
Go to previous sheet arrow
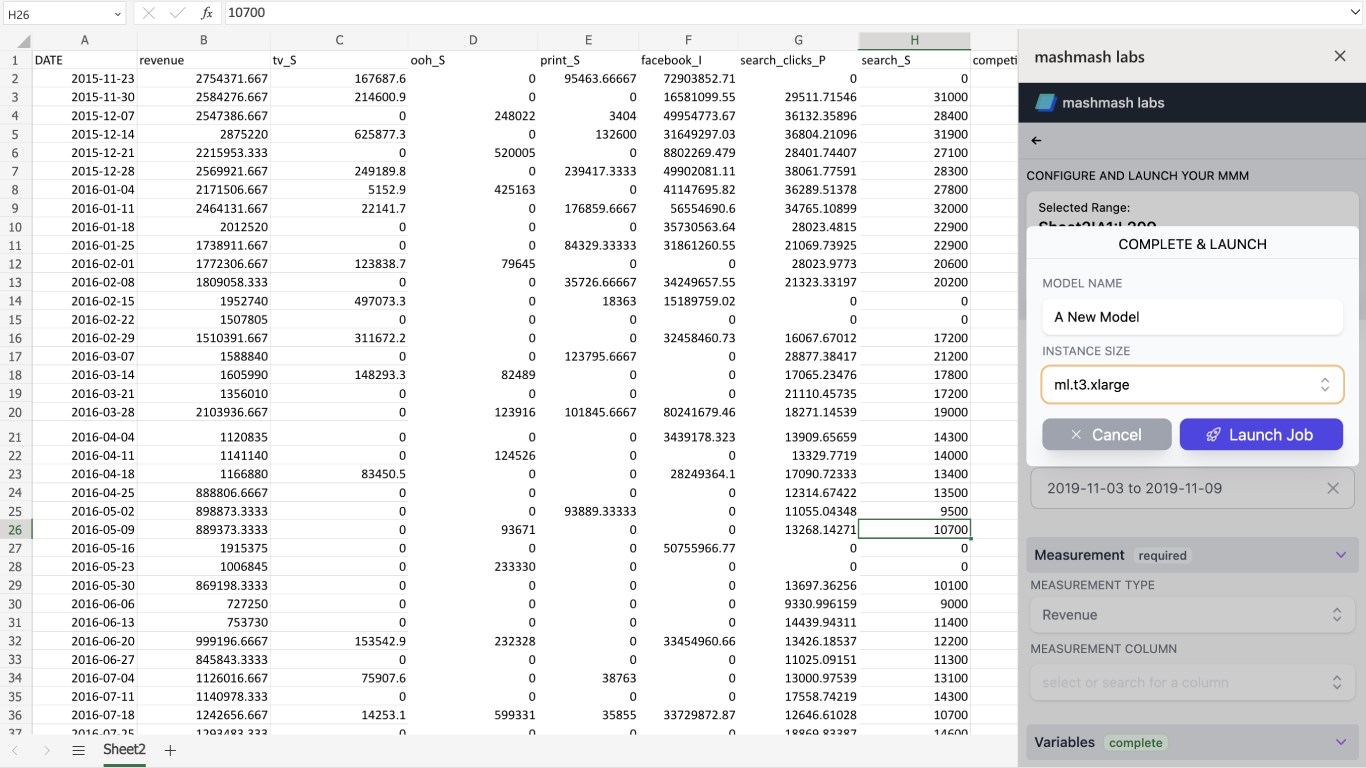pos(15,750)
